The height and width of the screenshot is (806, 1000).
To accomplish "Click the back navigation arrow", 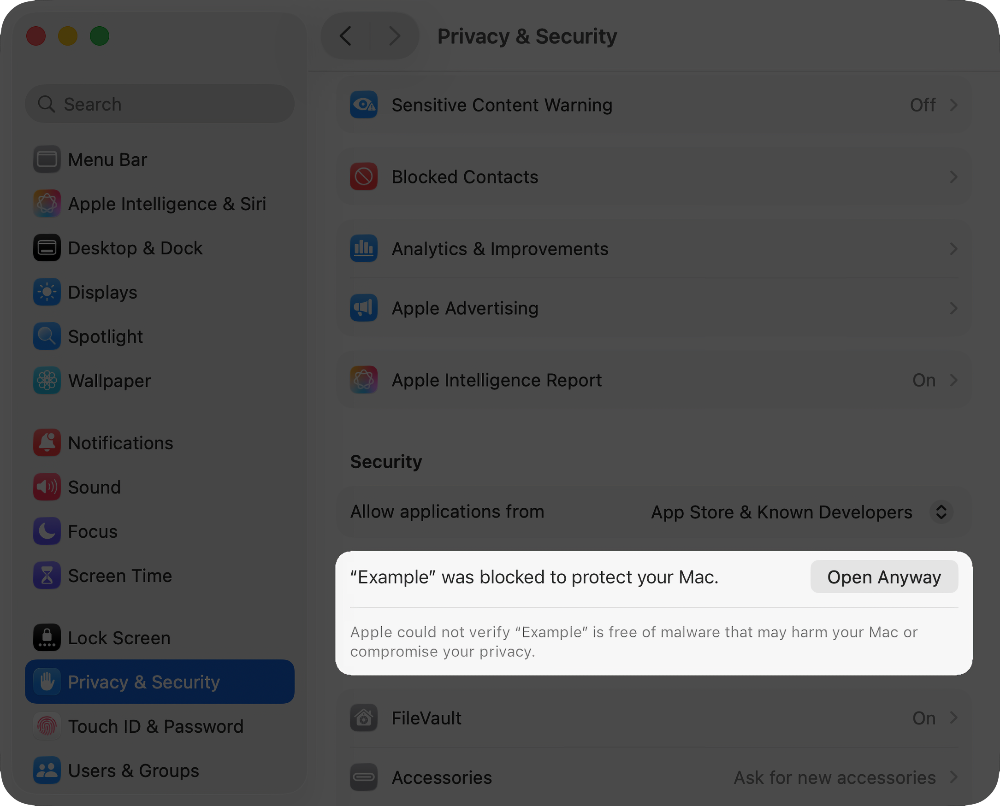I will coord(345,36).
